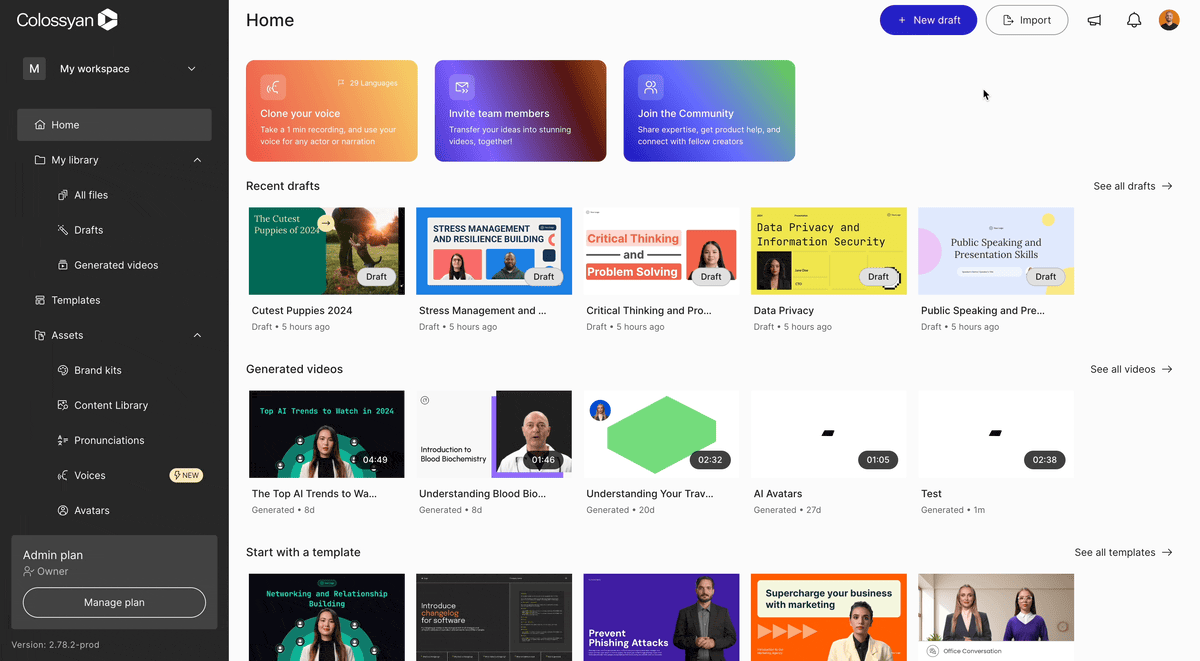Open the Blood Biochemistry video thumbnail

tap(494, 434)
